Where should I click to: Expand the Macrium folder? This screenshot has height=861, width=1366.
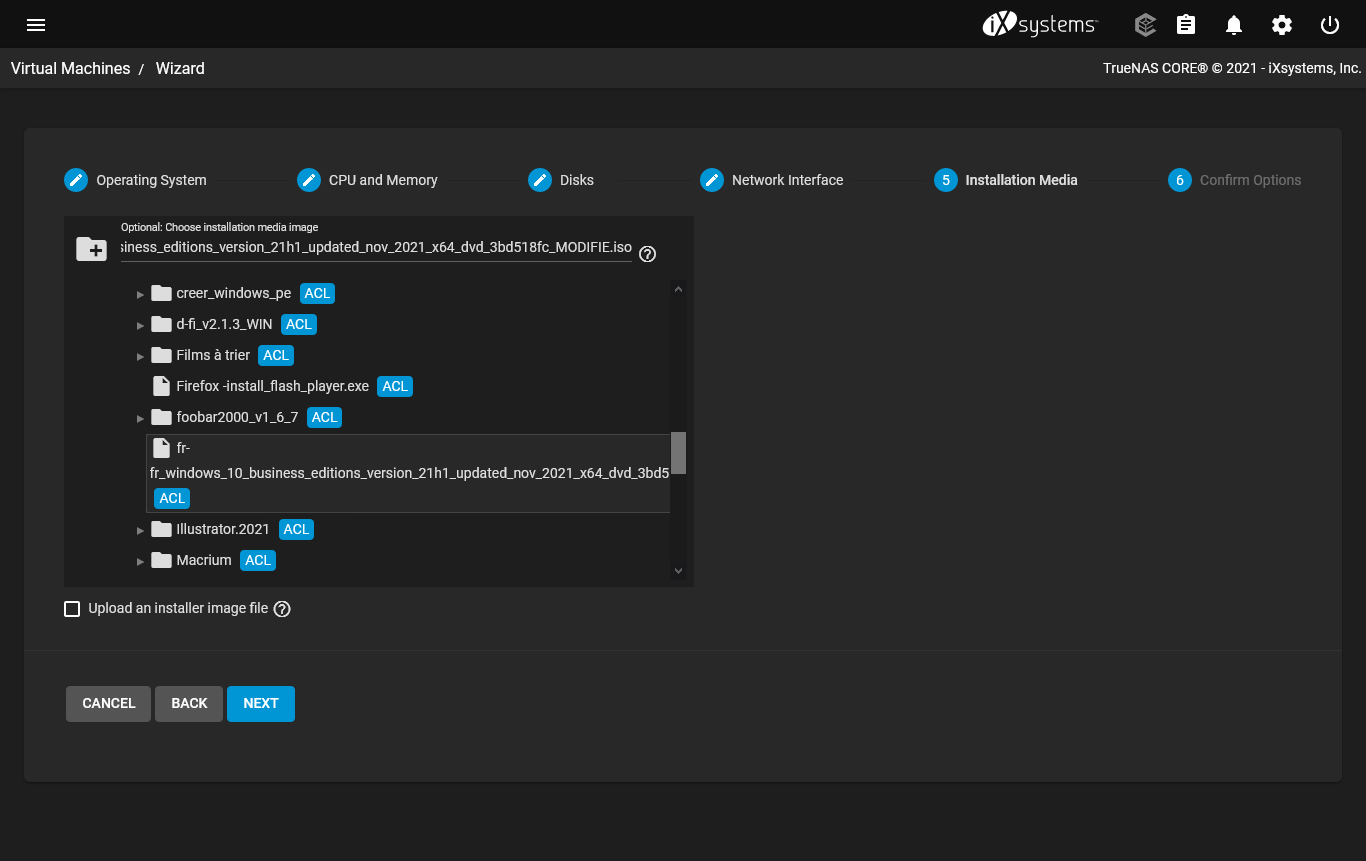(x=141, y=561)
